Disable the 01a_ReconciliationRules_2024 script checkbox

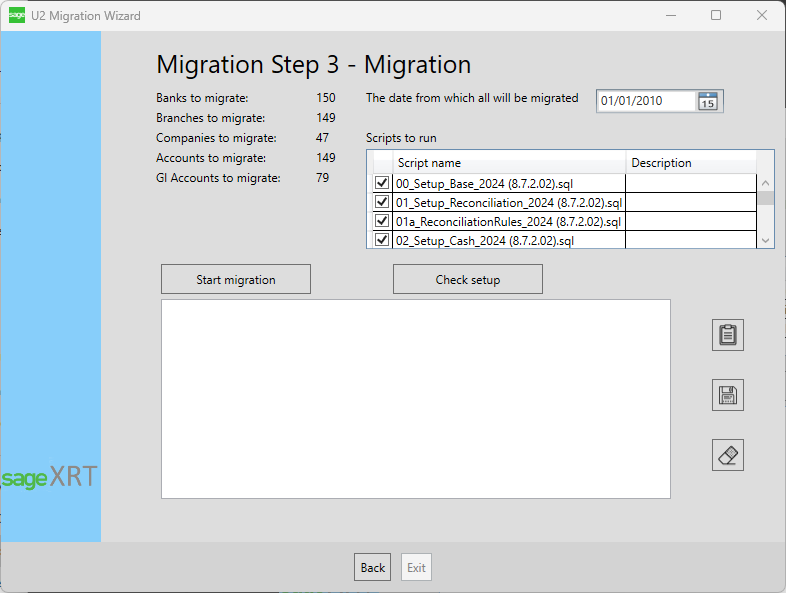point(381,221)
